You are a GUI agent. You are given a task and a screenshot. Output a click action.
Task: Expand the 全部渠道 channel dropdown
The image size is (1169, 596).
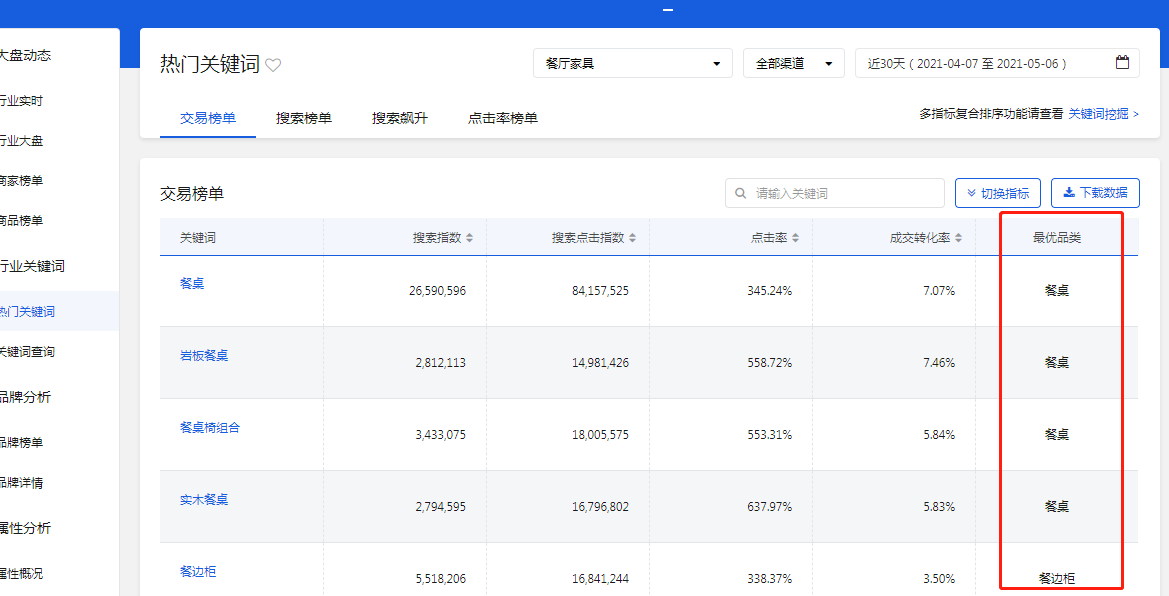[793, 62]
